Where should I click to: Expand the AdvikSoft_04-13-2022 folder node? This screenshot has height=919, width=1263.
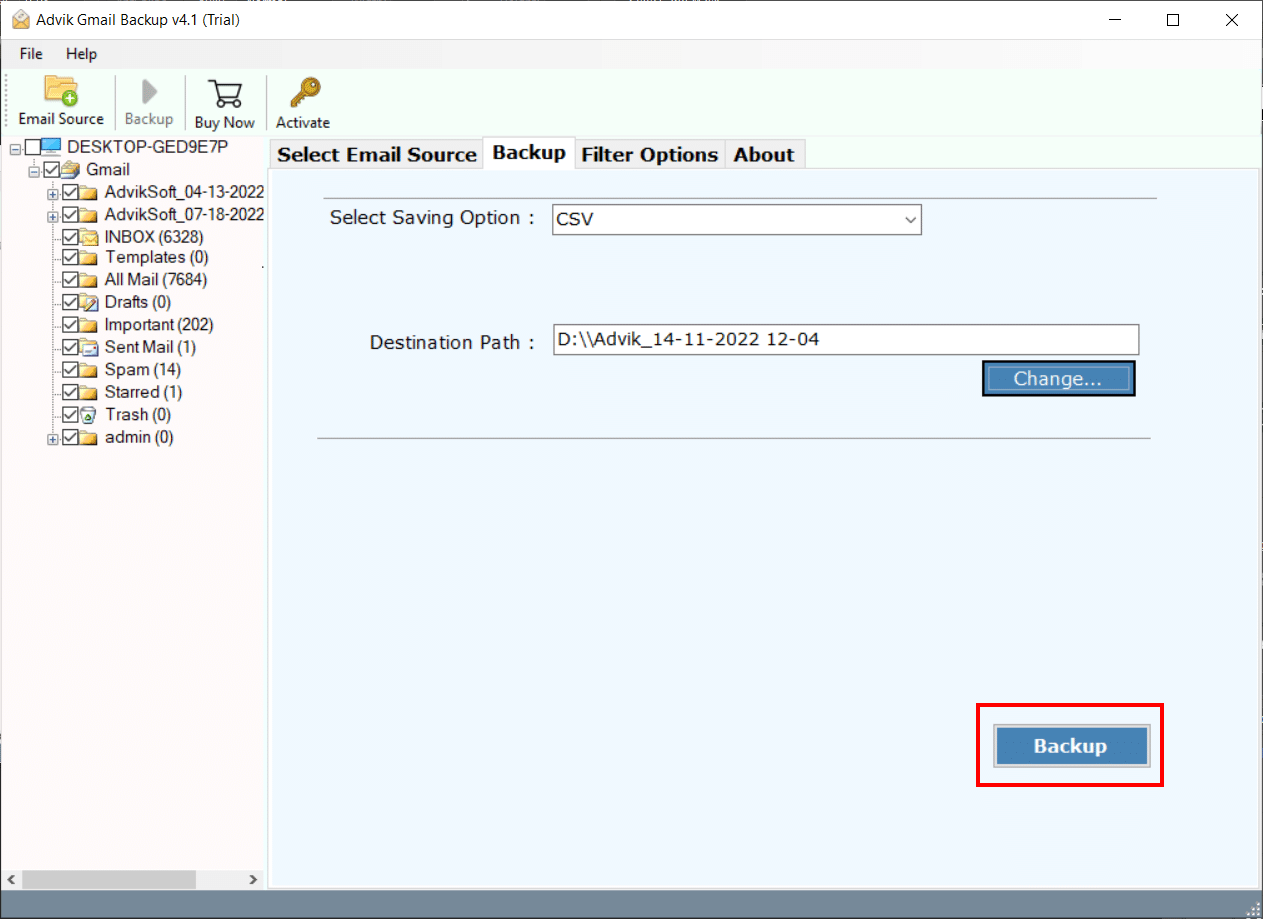(53, 193)
